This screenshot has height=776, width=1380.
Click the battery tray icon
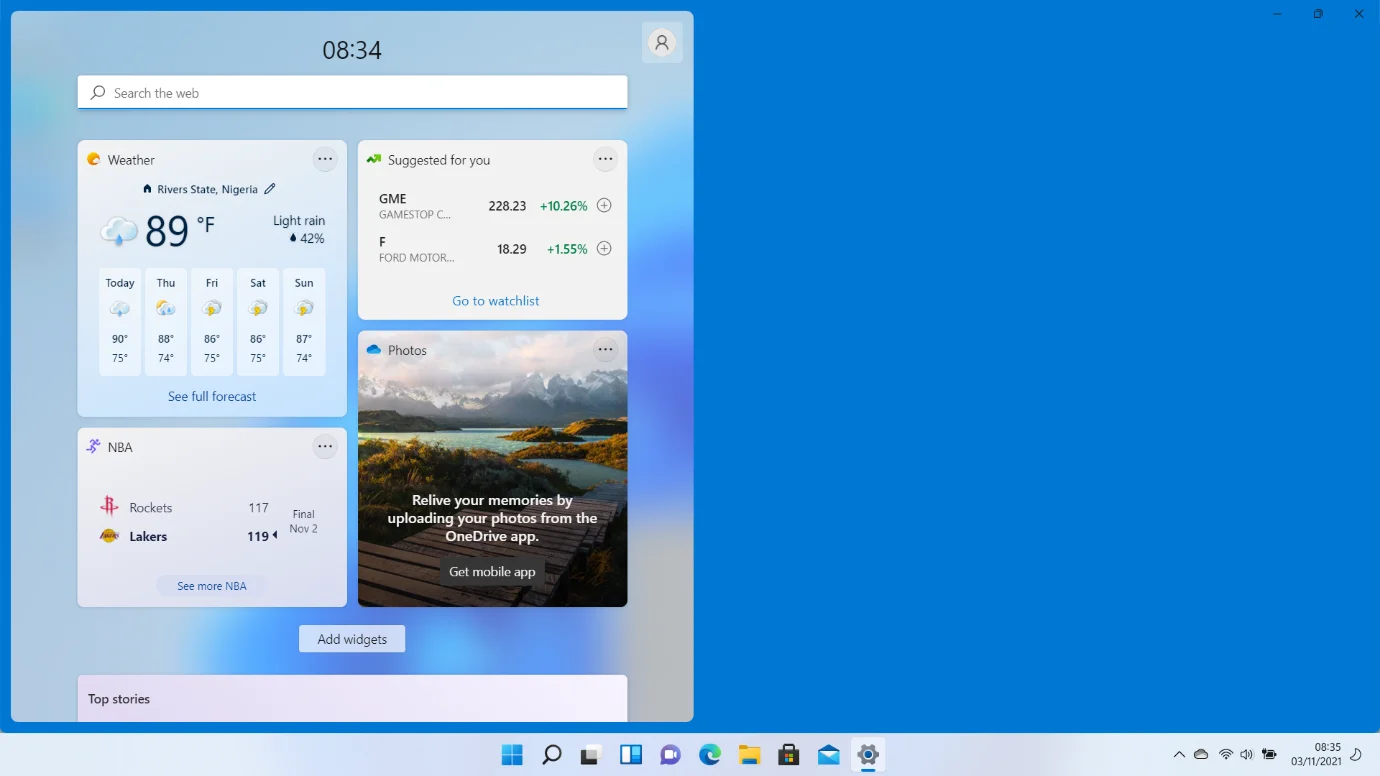1269,754
